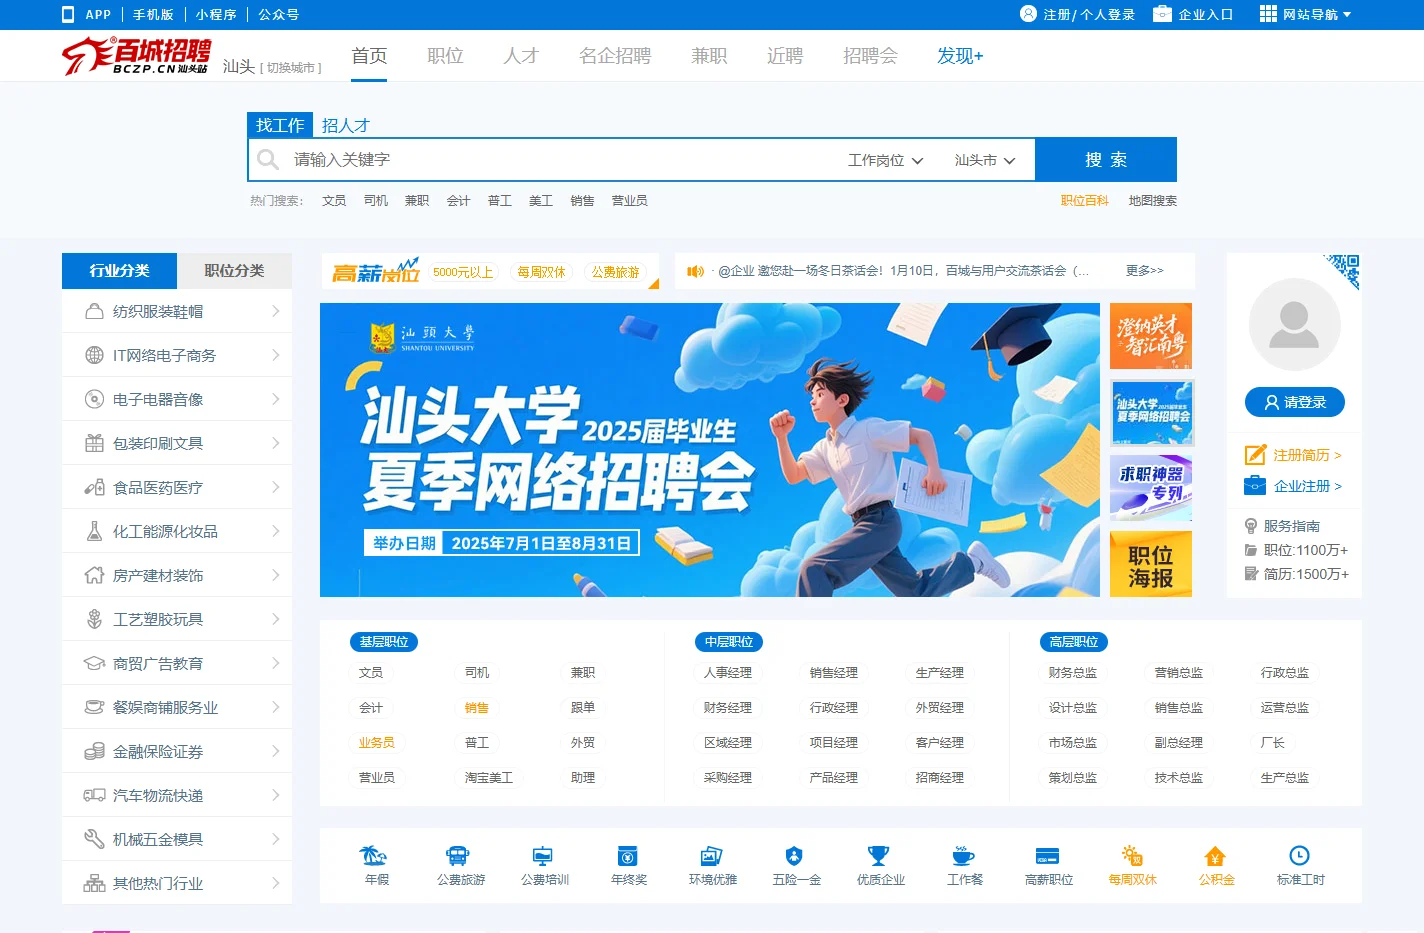
Task: Open the 地图搜索 link
Action: coord(1152,201)
